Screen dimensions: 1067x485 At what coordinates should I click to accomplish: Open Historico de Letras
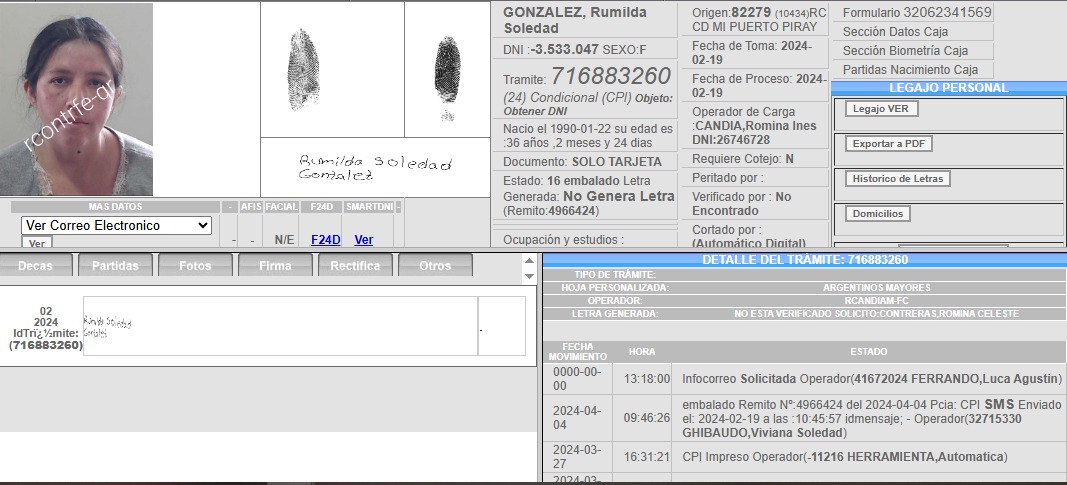pos(898,179)
